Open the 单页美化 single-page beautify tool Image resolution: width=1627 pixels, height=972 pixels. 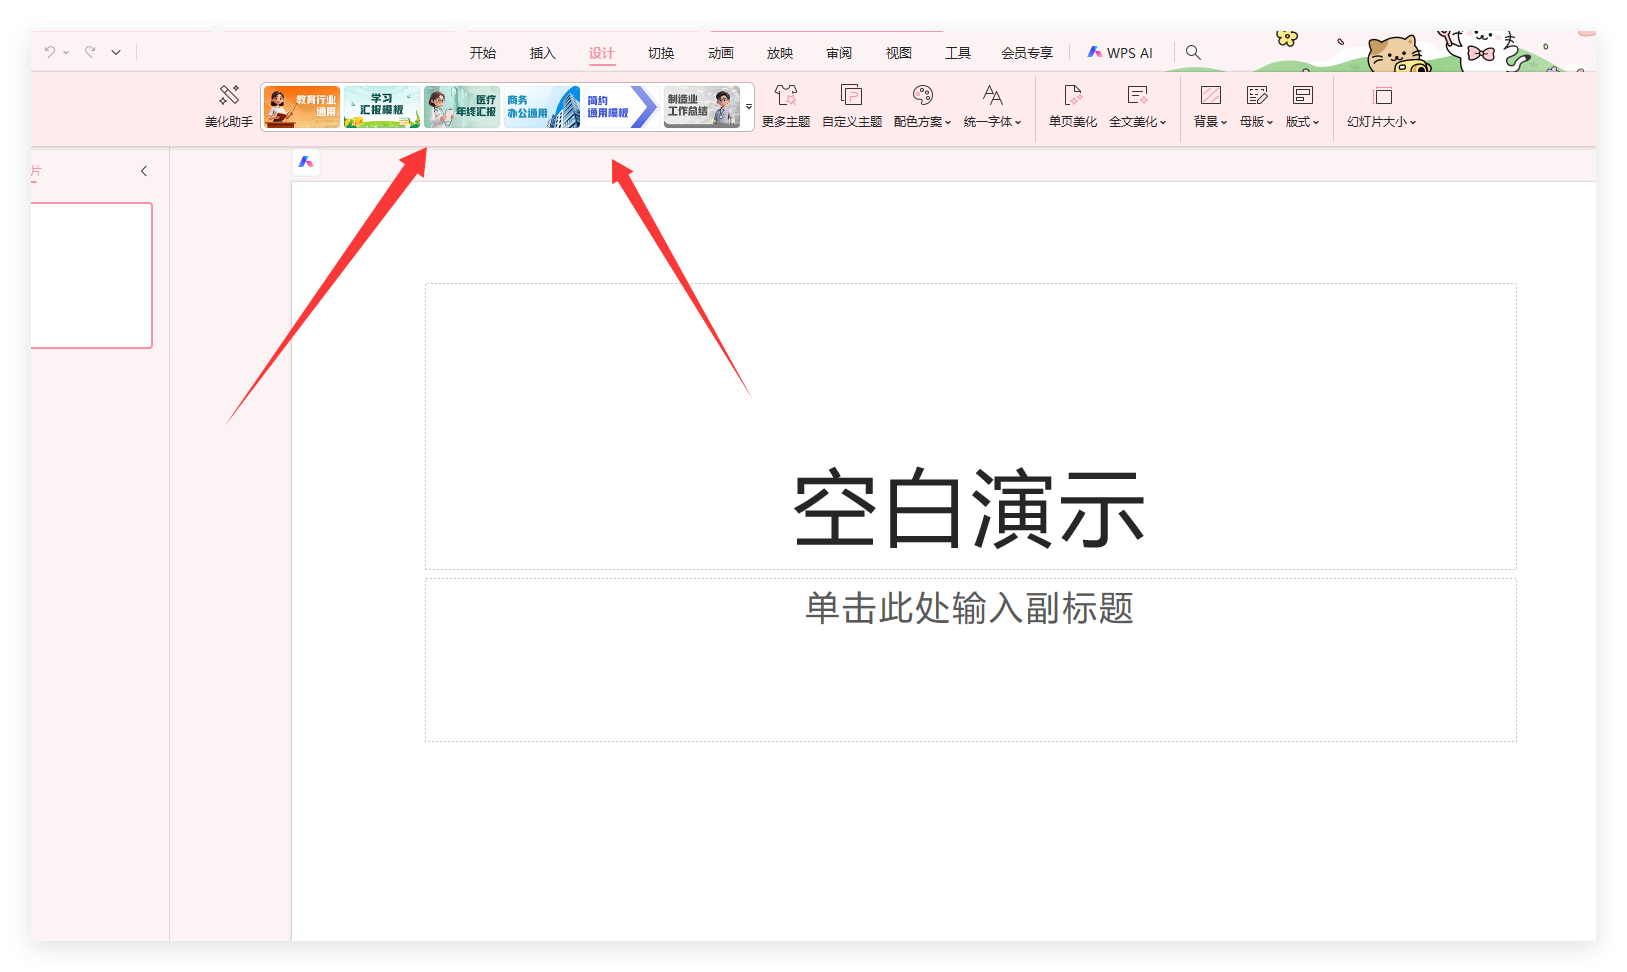tap(1072, 106)
